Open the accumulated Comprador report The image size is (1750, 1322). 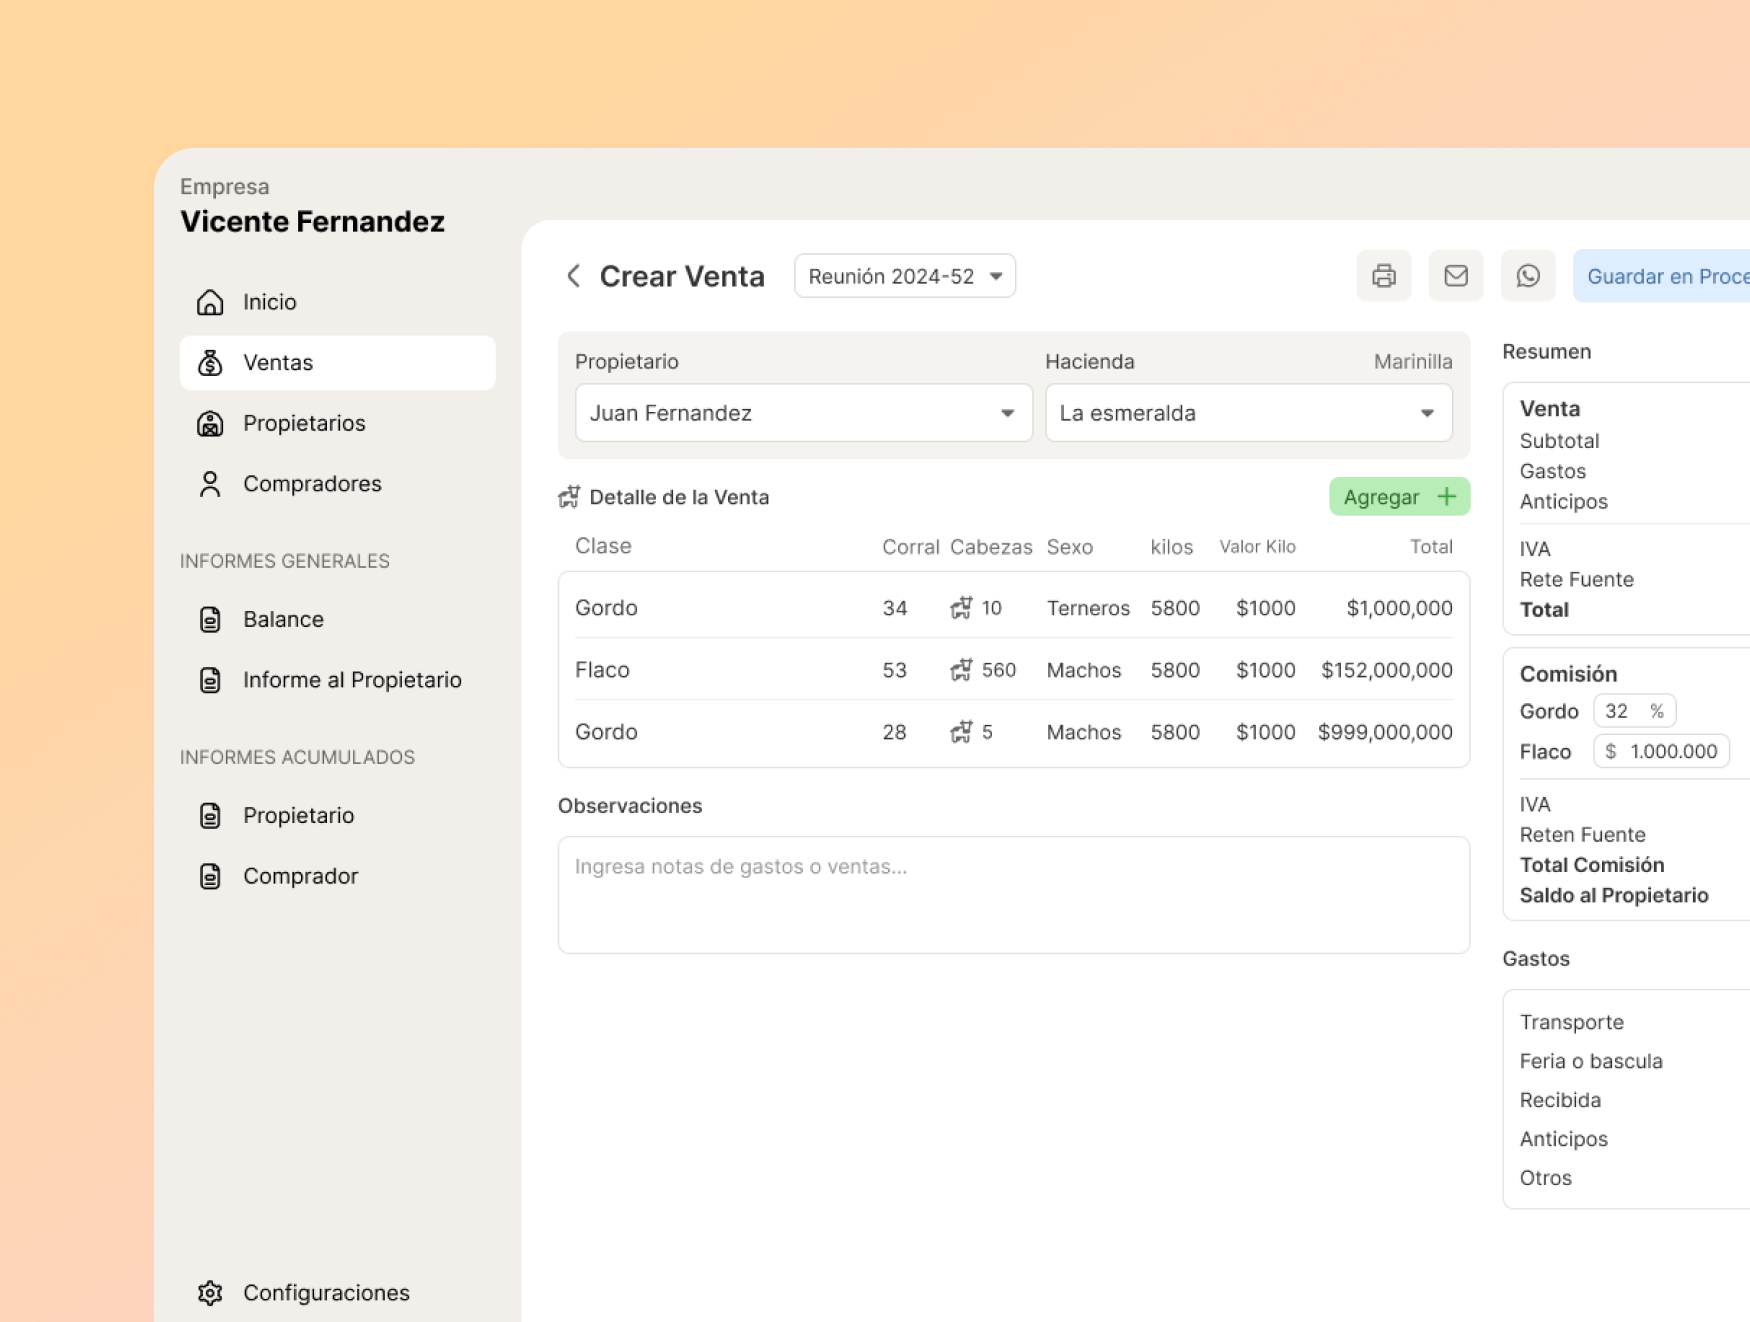point(338,876)
